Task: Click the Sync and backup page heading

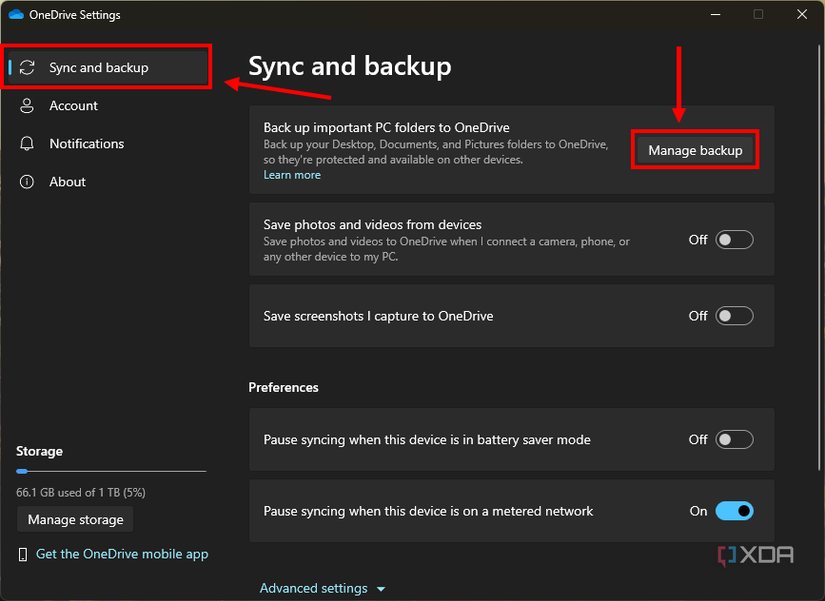Action: point(350,66)
